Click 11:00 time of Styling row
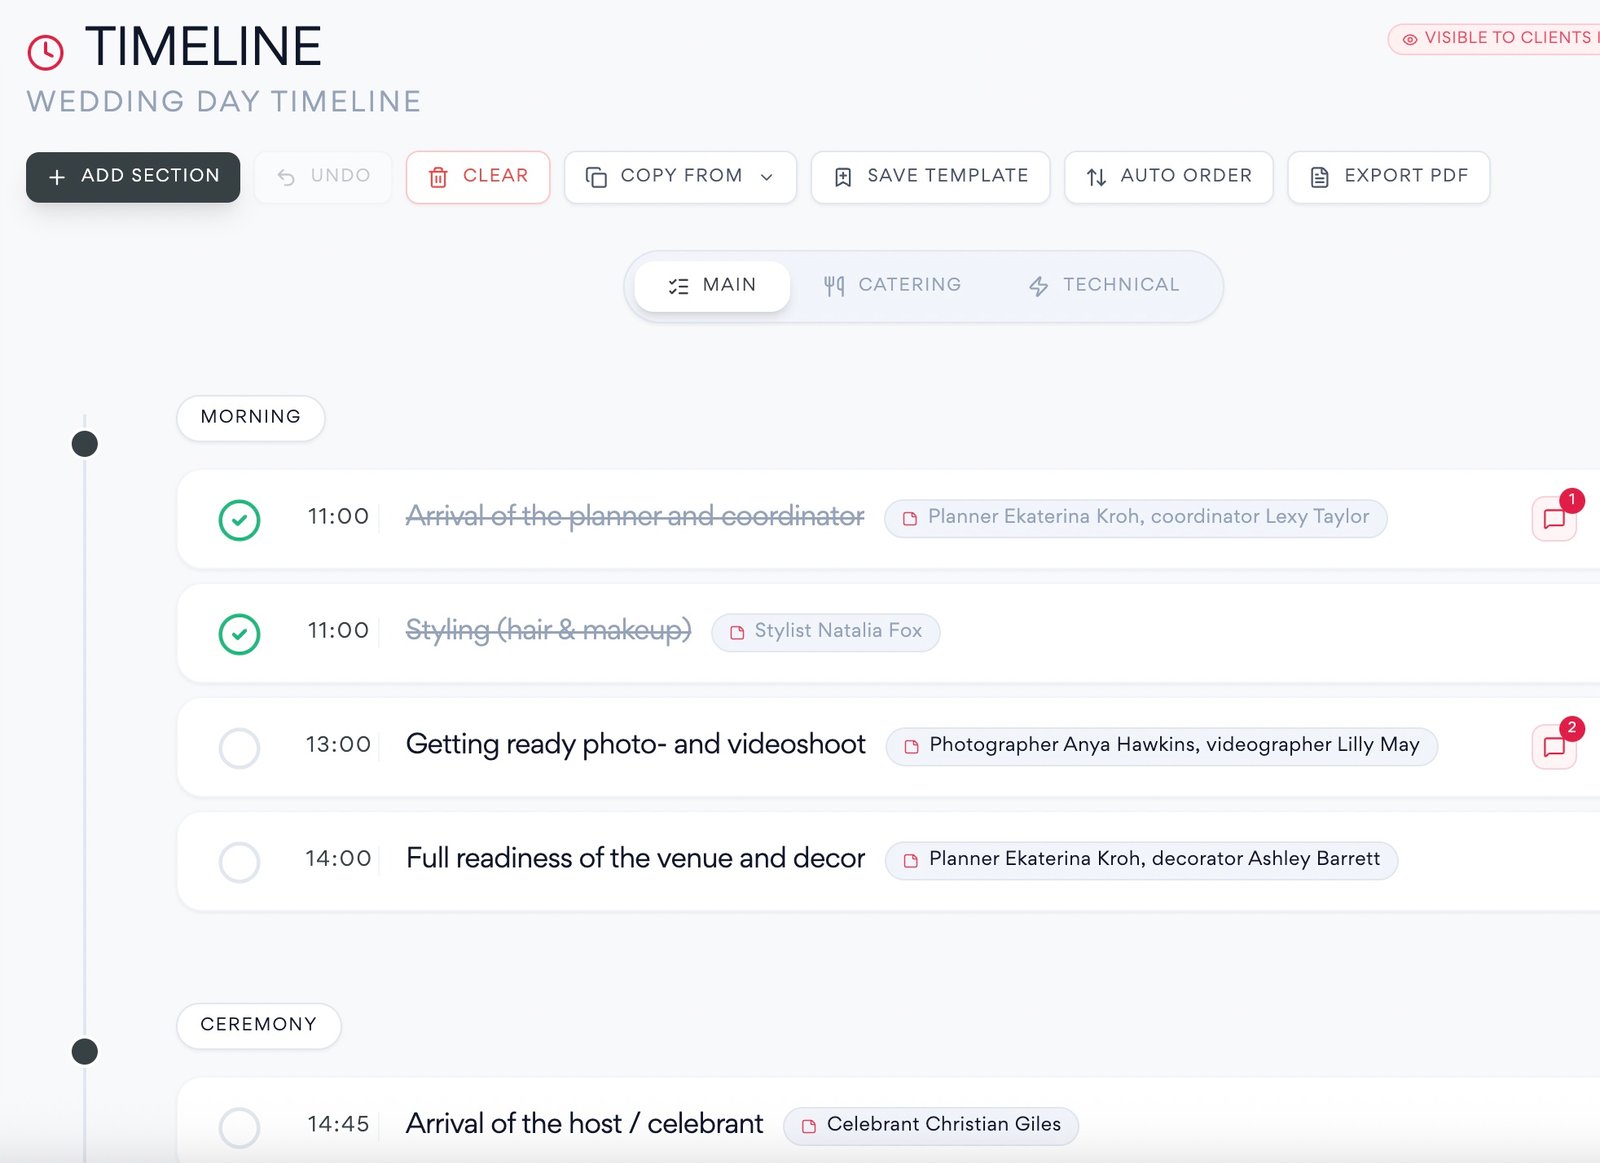1600x1163 pixels. pos(338,631)
